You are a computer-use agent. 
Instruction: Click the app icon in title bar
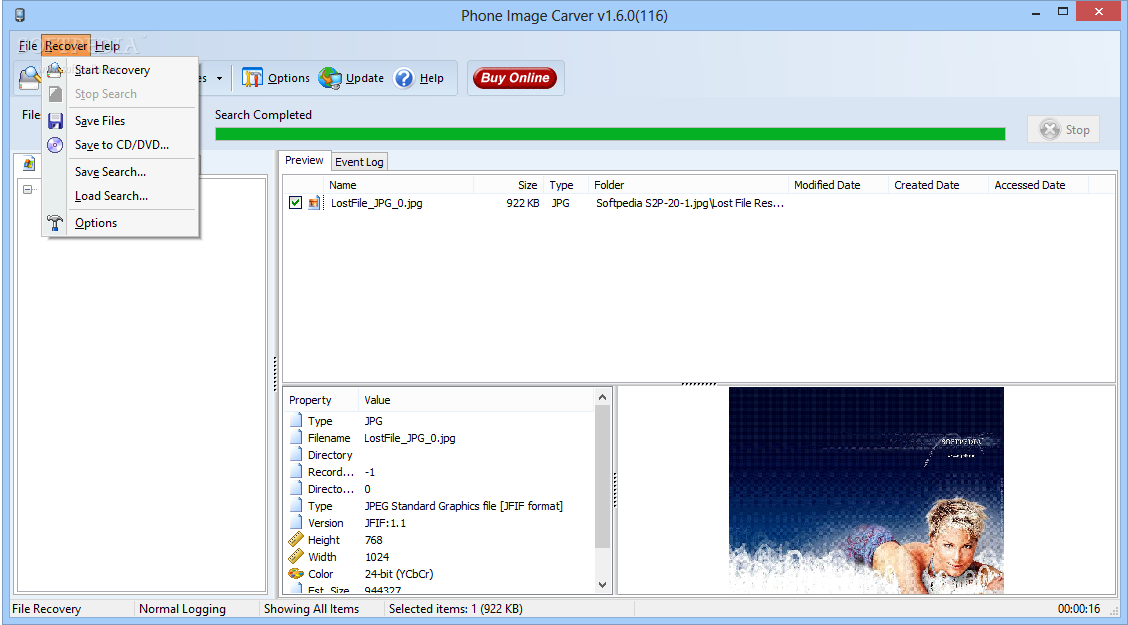[x=20, y=14]
